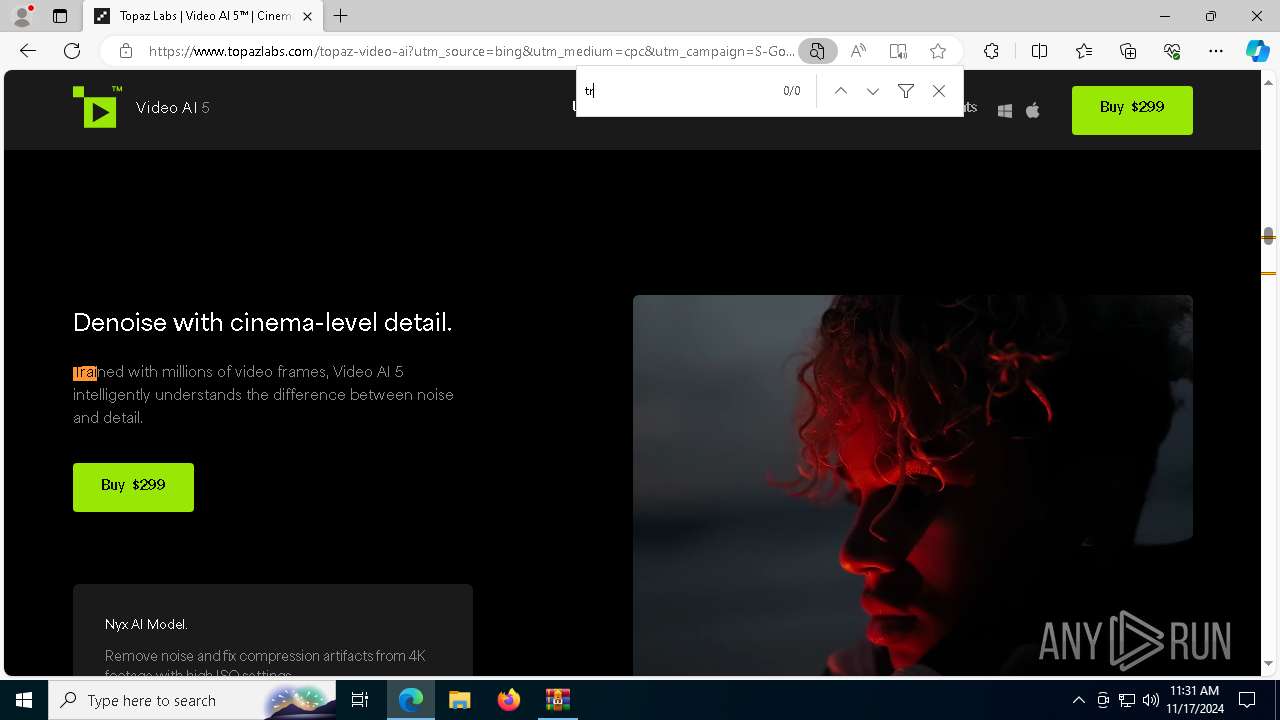The image size is (1280, 720).
Task: Select the Apple macOS download icon
Action: pos(1033,110)
